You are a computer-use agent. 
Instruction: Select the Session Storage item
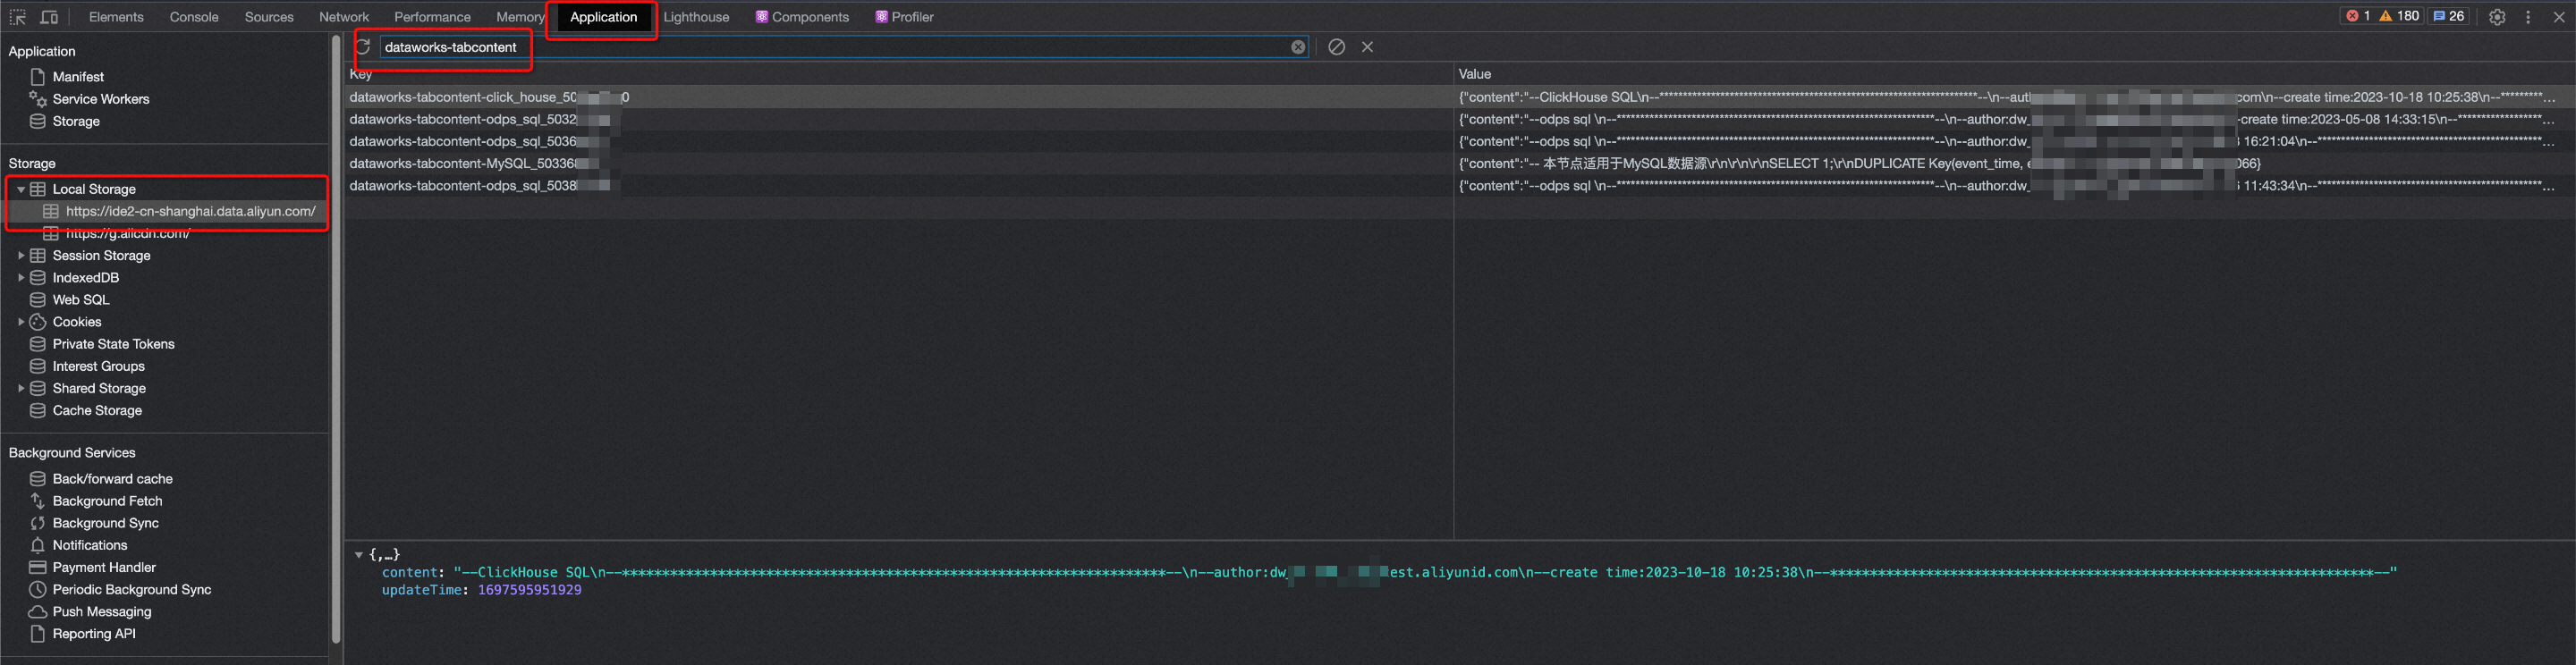(x=101, y=255)
